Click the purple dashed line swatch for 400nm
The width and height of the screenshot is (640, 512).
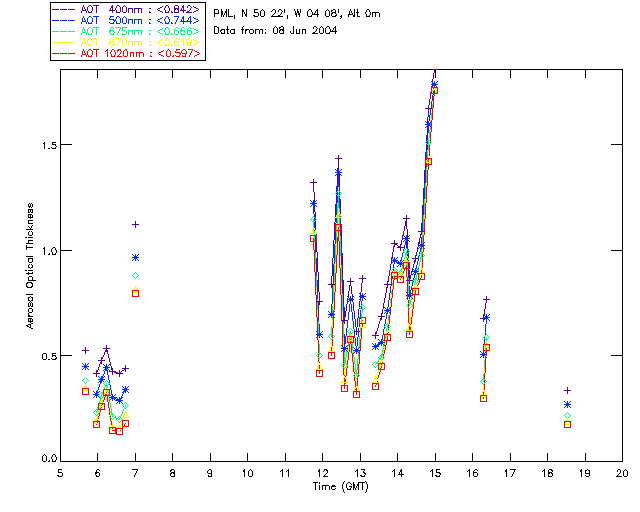tap(65, 9)
